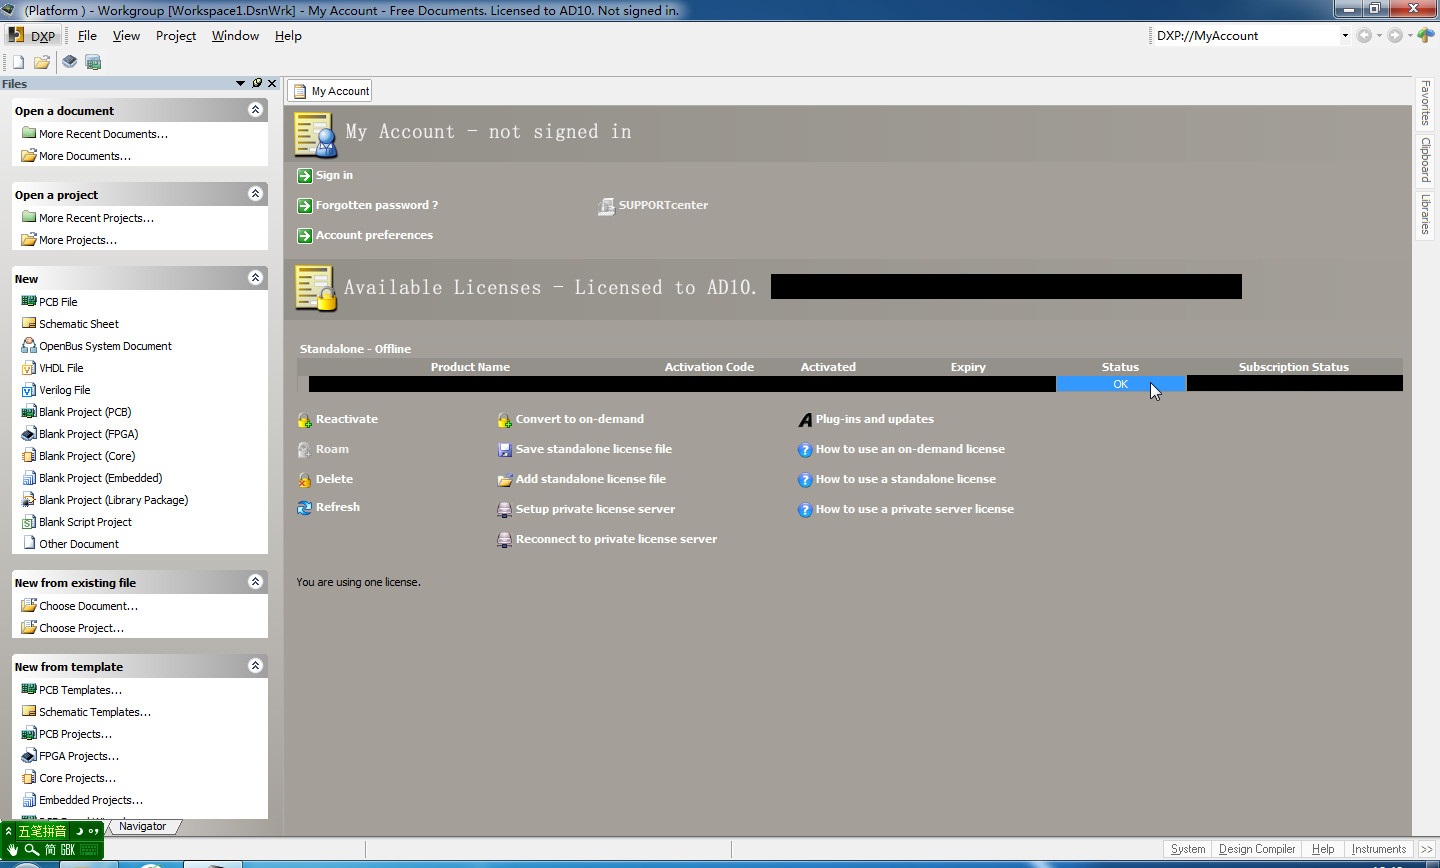1440x868 pixels.
Task: Click the Forgotten password arrow icon
Action: point(305,206)
